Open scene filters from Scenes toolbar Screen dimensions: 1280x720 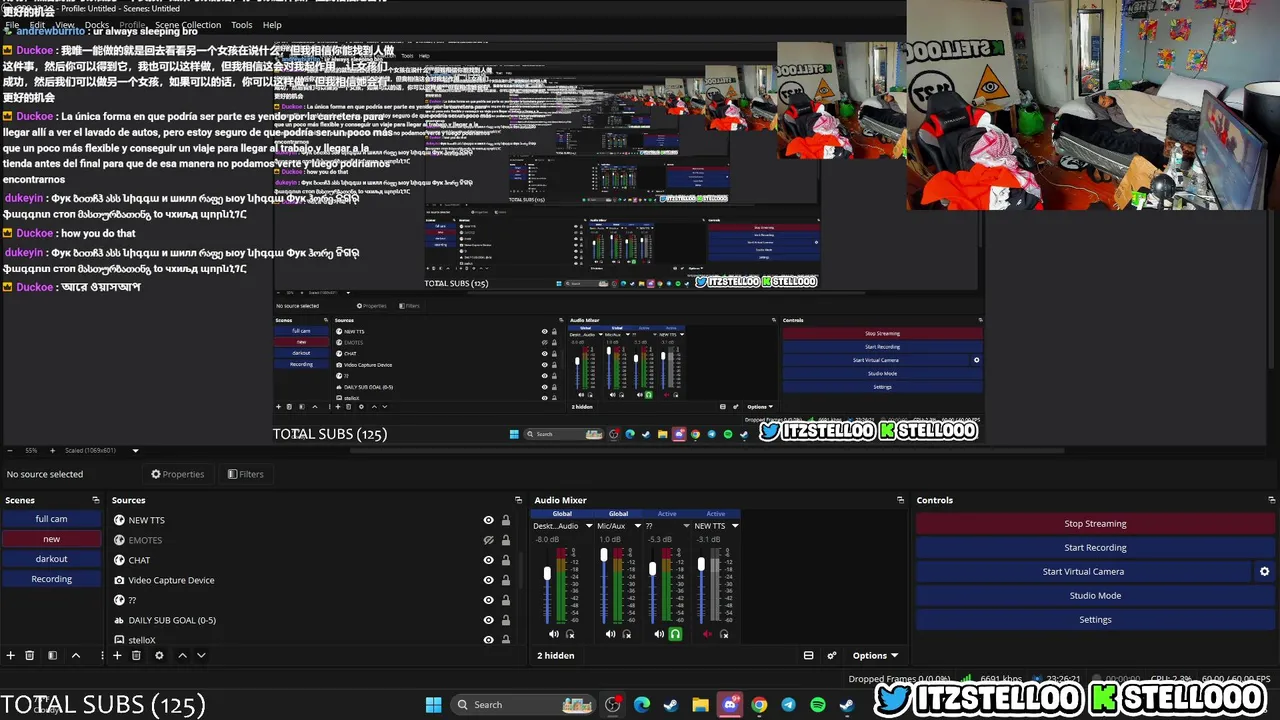52,655
